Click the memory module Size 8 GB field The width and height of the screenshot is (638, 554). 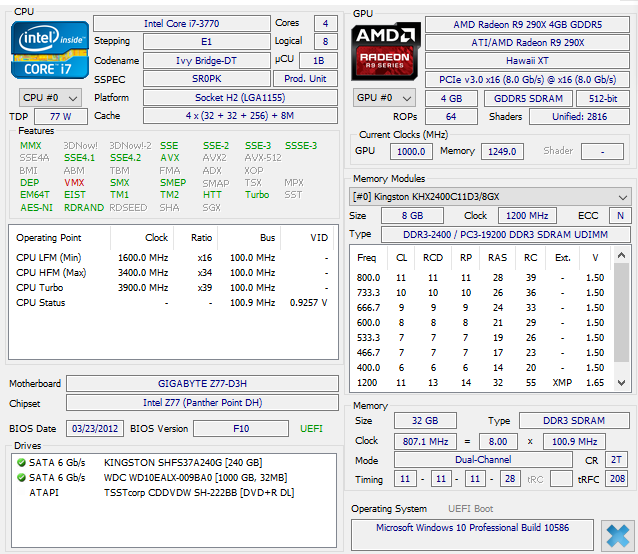412,216
